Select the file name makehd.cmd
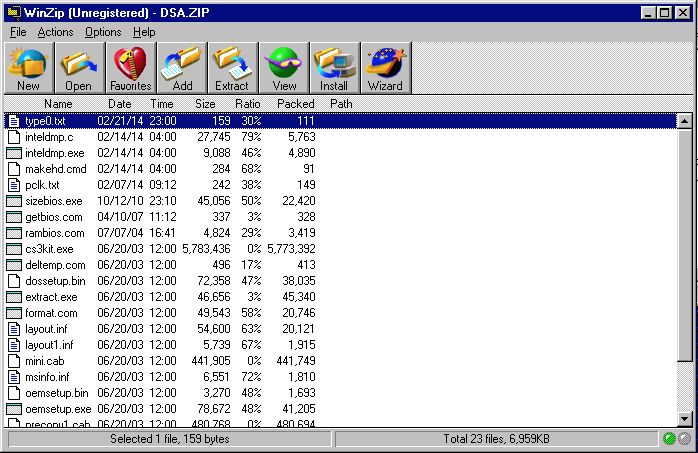698x453 pixels. point(56,169)
